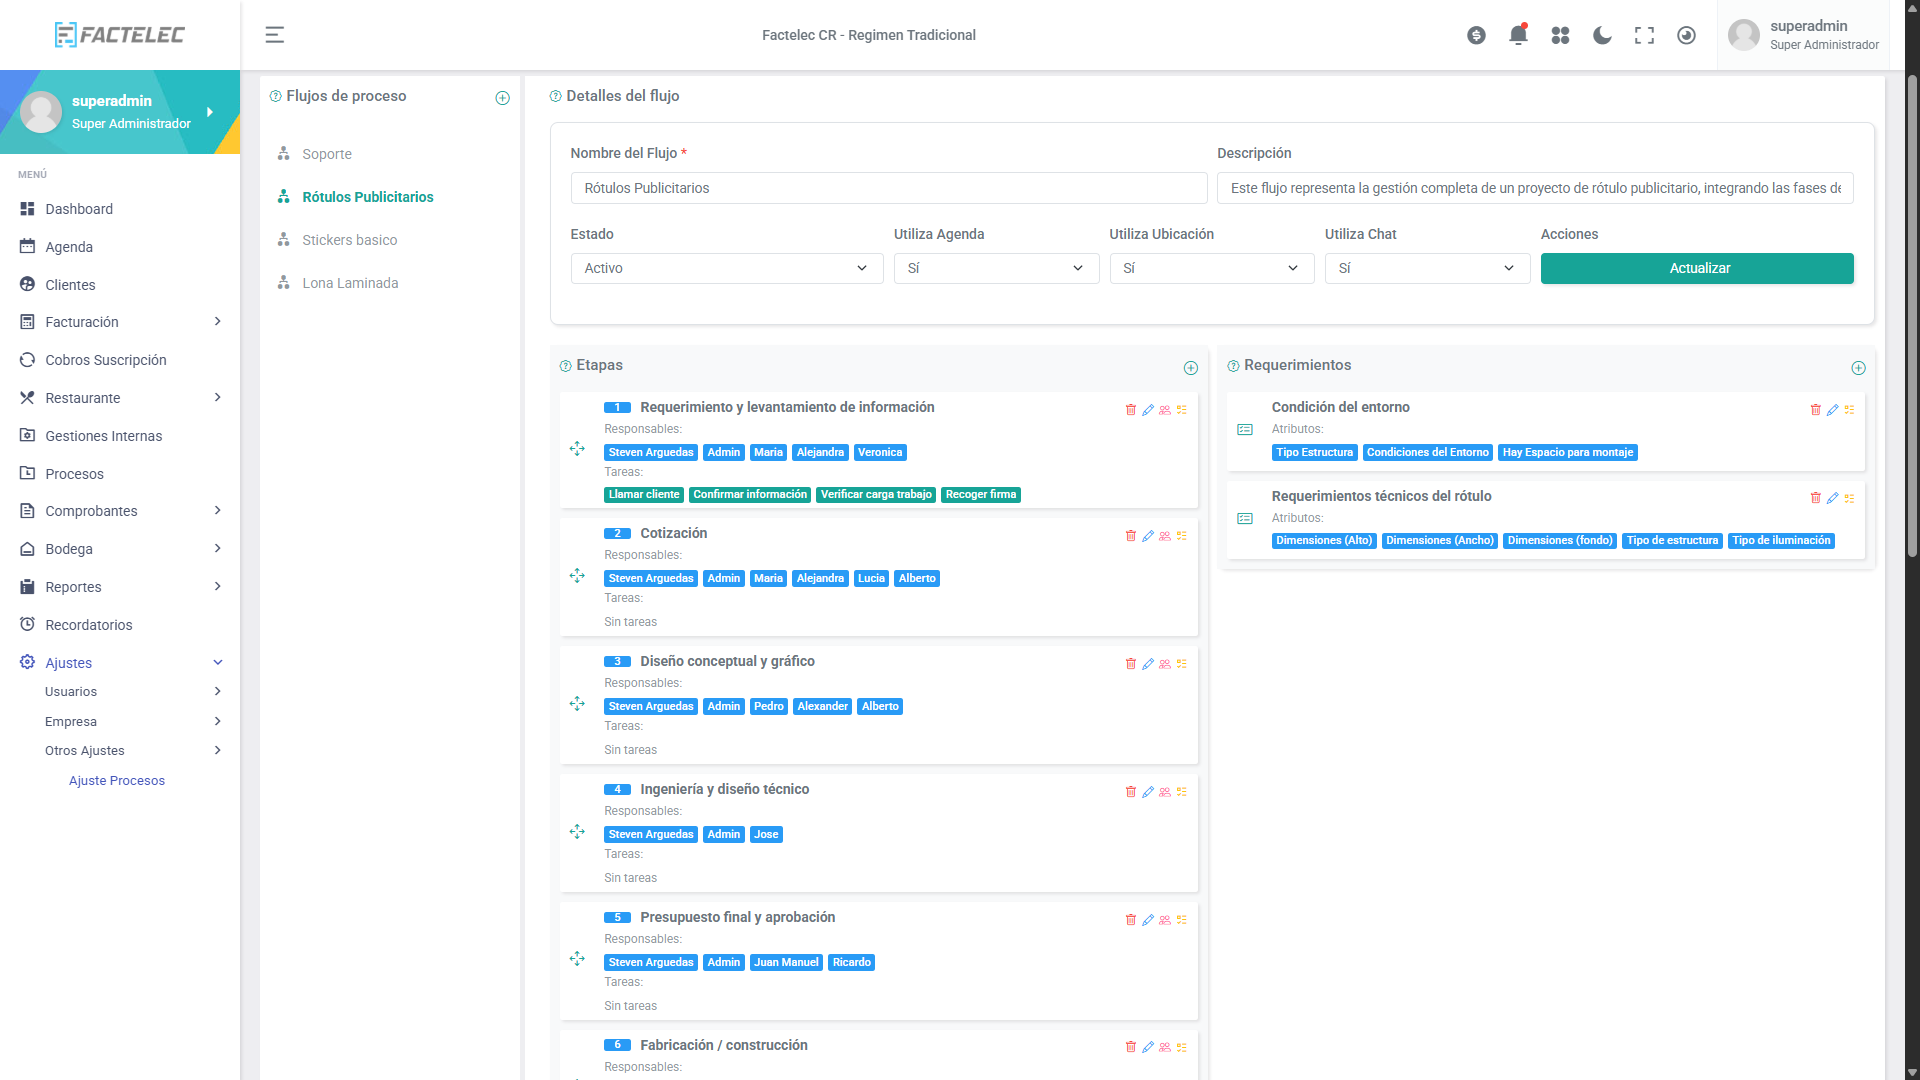Toggle the hamburger sidebar menu
Screen dimensions: 1920x1080
(274, 35)
